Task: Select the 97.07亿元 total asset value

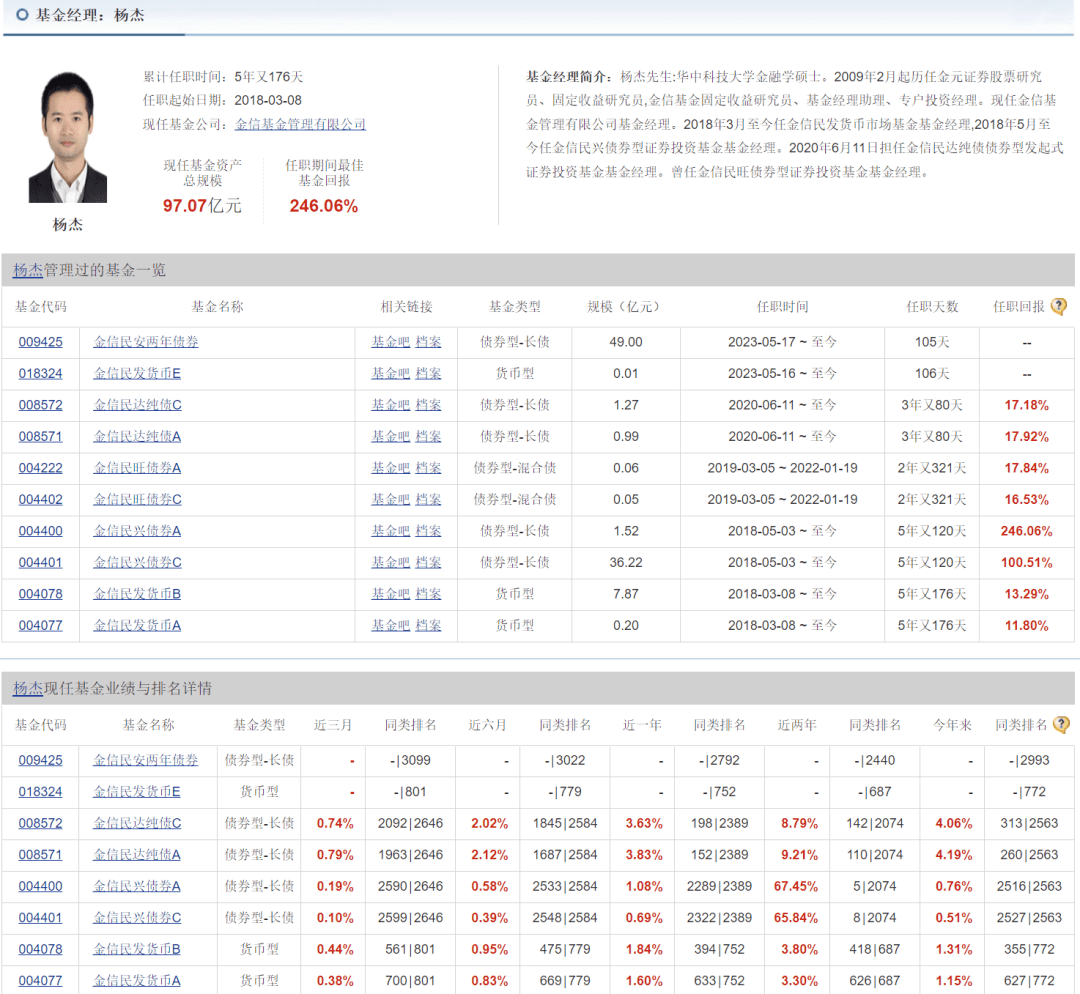Action: [202, 205]
